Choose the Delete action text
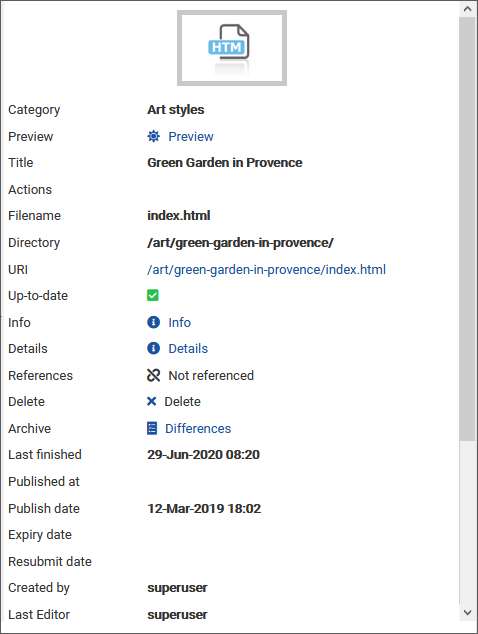478x634 pixels. [182, 402]
